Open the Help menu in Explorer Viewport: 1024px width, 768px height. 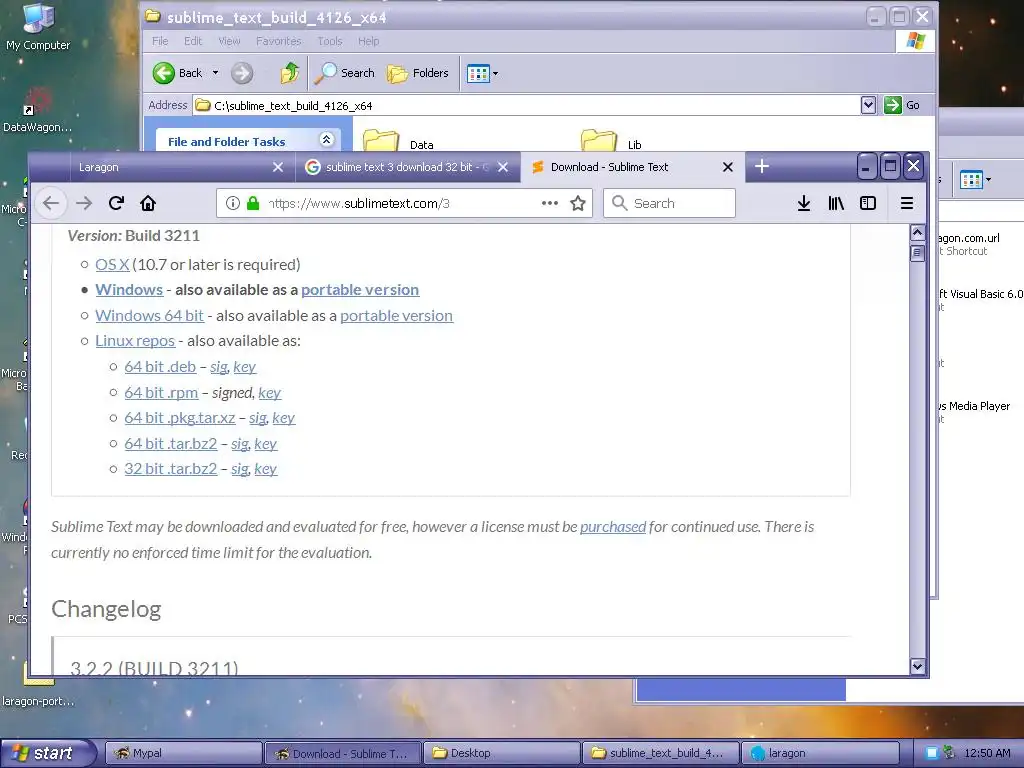tap(368, 41)
